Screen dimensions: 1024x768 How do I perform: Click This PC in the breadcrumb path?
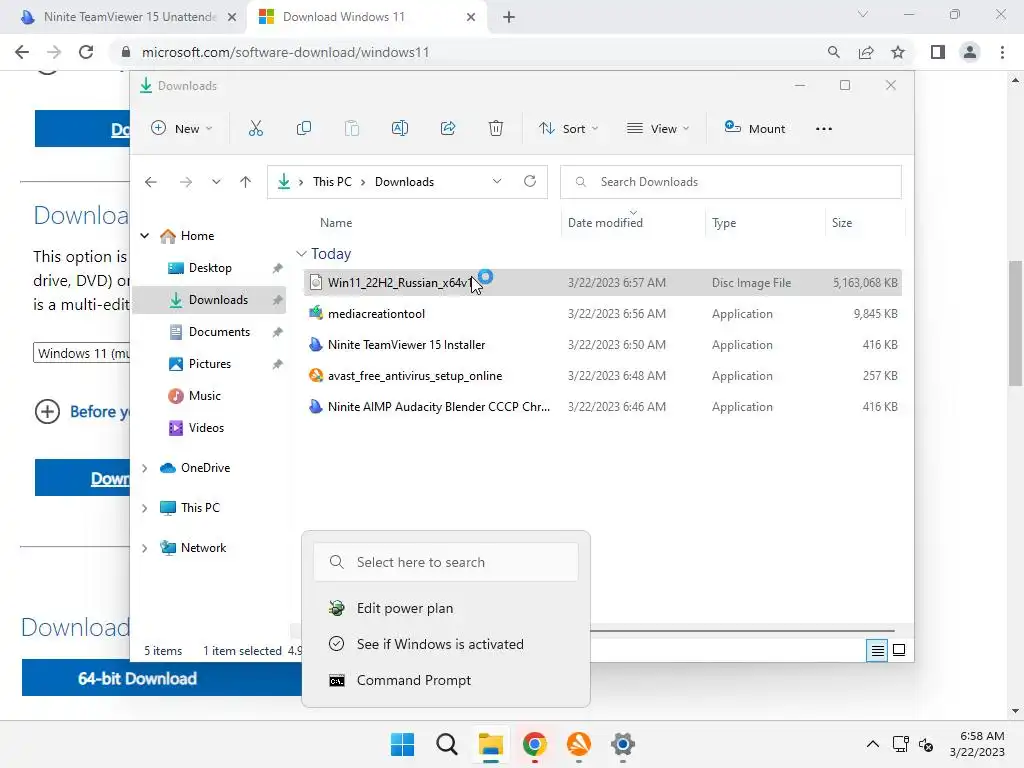[x=332, y=182]
